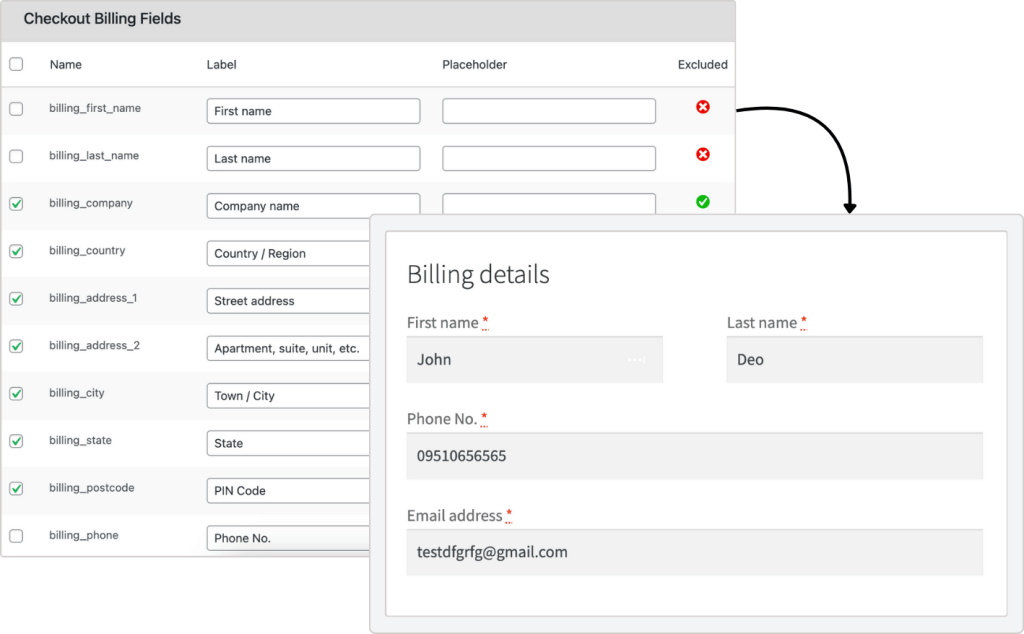Click the 'Excluded' column header

coord(703,65)
